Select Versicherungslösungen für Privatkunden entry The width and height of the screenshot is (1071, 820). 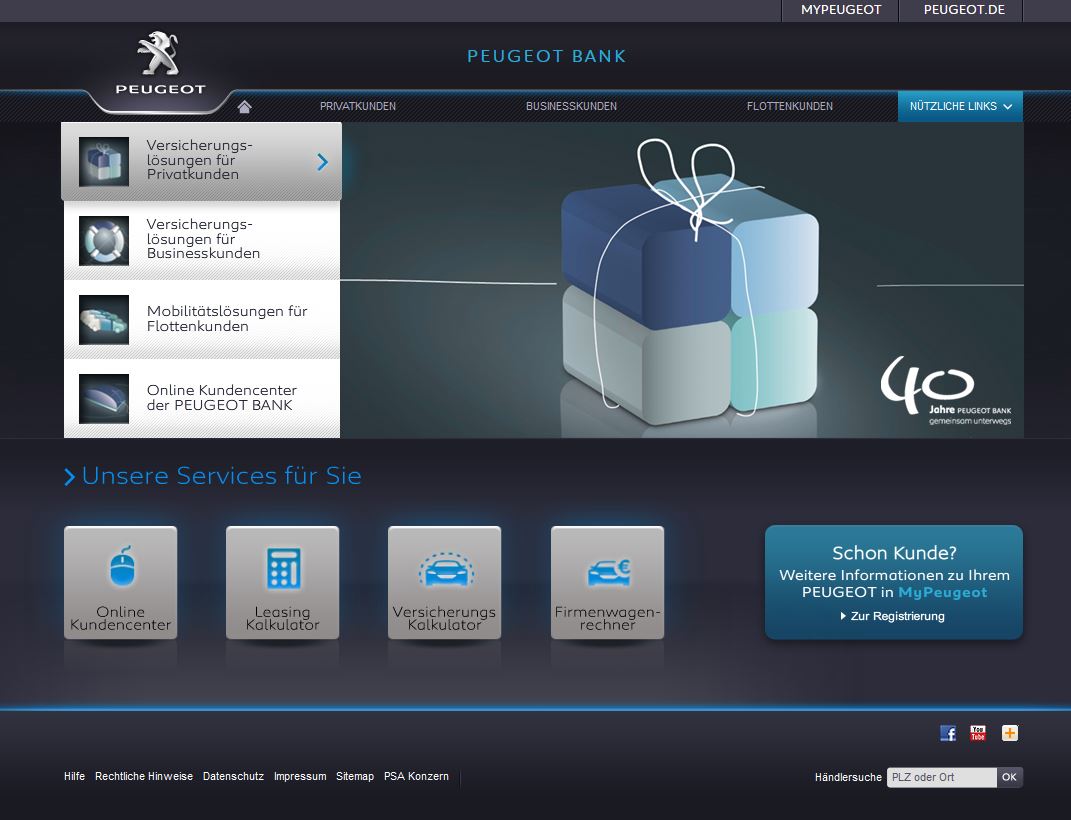pos(201,162)
